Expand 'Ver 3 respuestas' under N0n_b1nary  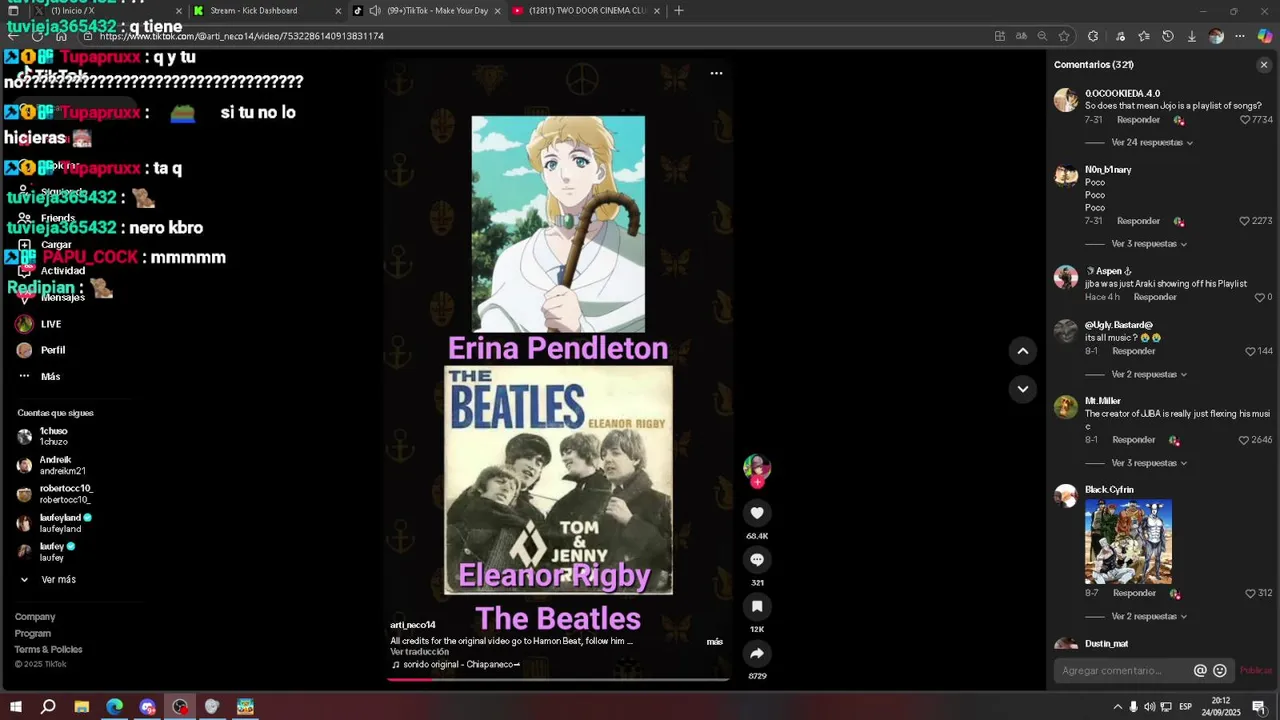[x=1149, y=244]
